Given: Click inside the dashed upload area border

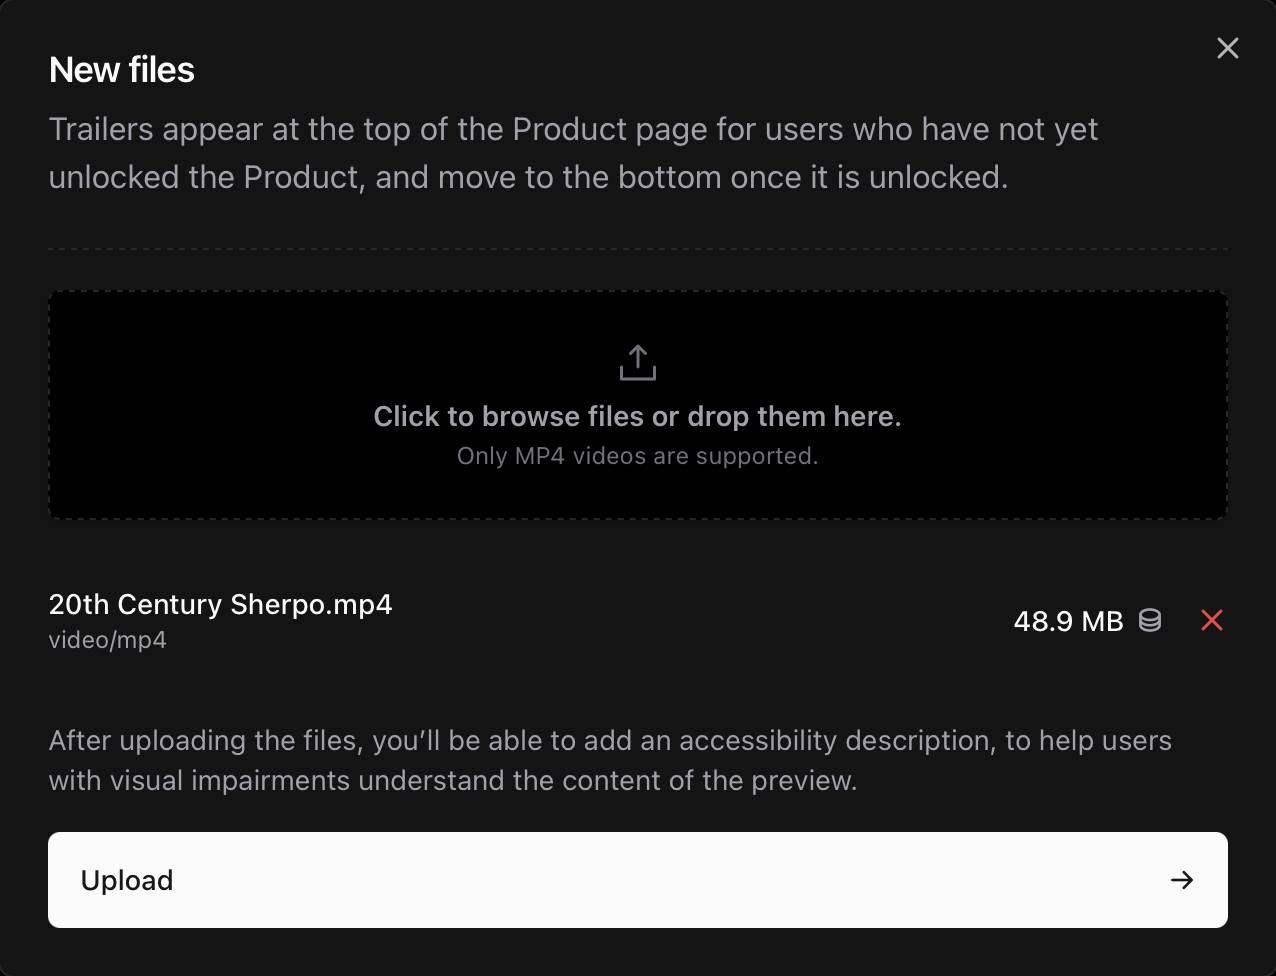Looking at the screenshot, I should (636, 405).
